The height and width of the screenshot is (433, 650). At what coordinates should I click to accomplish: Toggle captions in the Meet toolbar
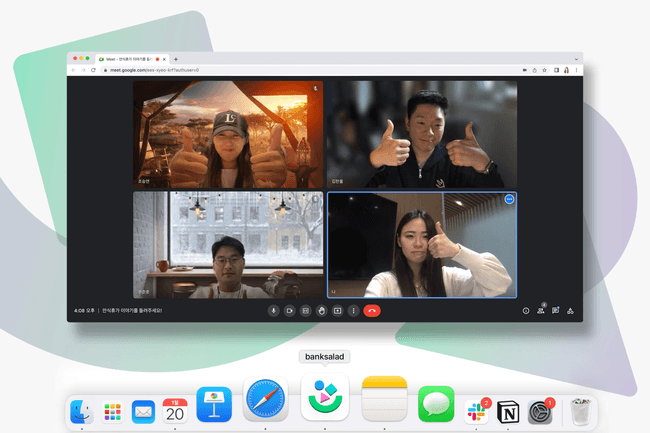click(306, 311)
